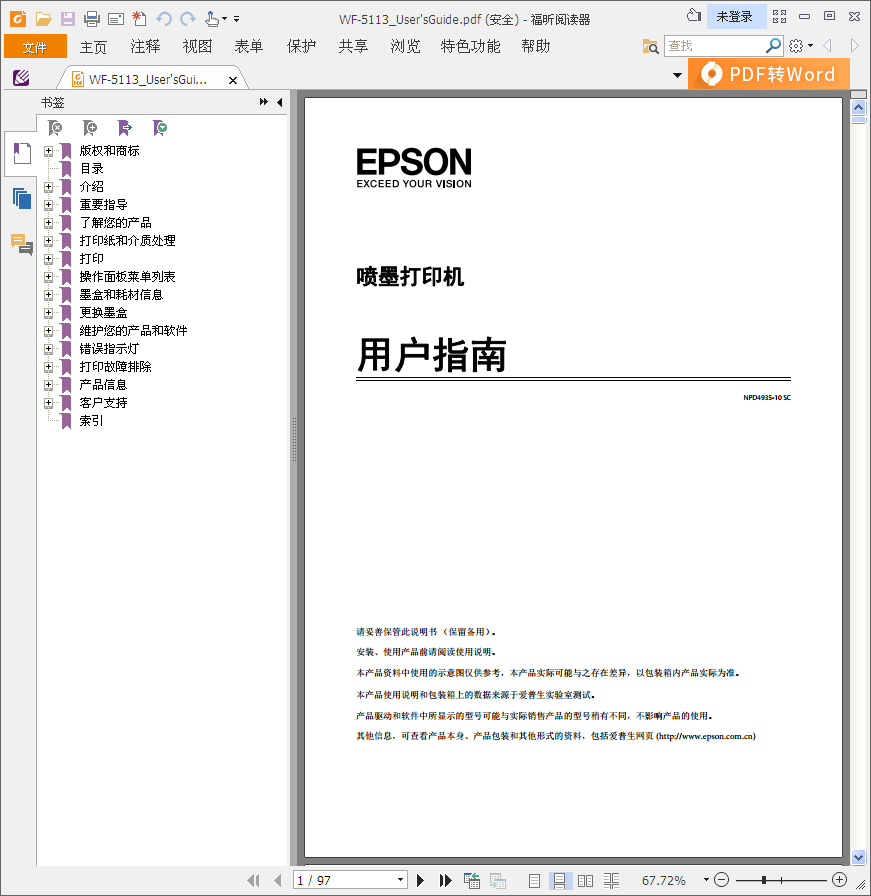This screenshot has width=871, height=896.
Task: Click the expand bookmarks double-arrow button
Action: (x=263, y=102)
